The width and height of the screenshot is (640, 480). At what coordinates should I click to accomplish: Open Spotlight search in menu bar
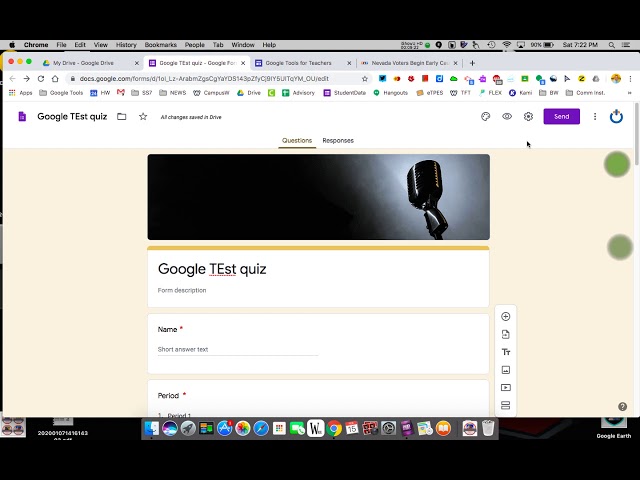611,45
